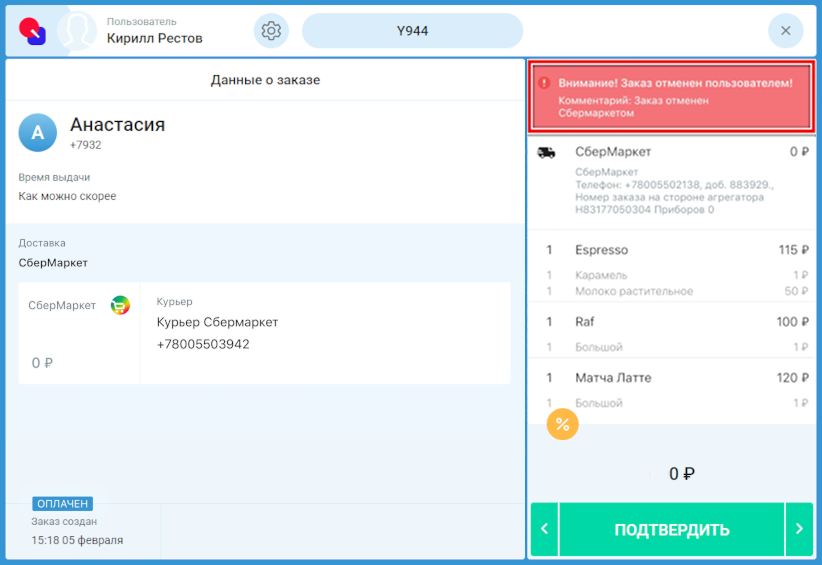Click the СберМаркет value under Доставка
This screenshot has height=565, width=822.
[x=53, y=263]
